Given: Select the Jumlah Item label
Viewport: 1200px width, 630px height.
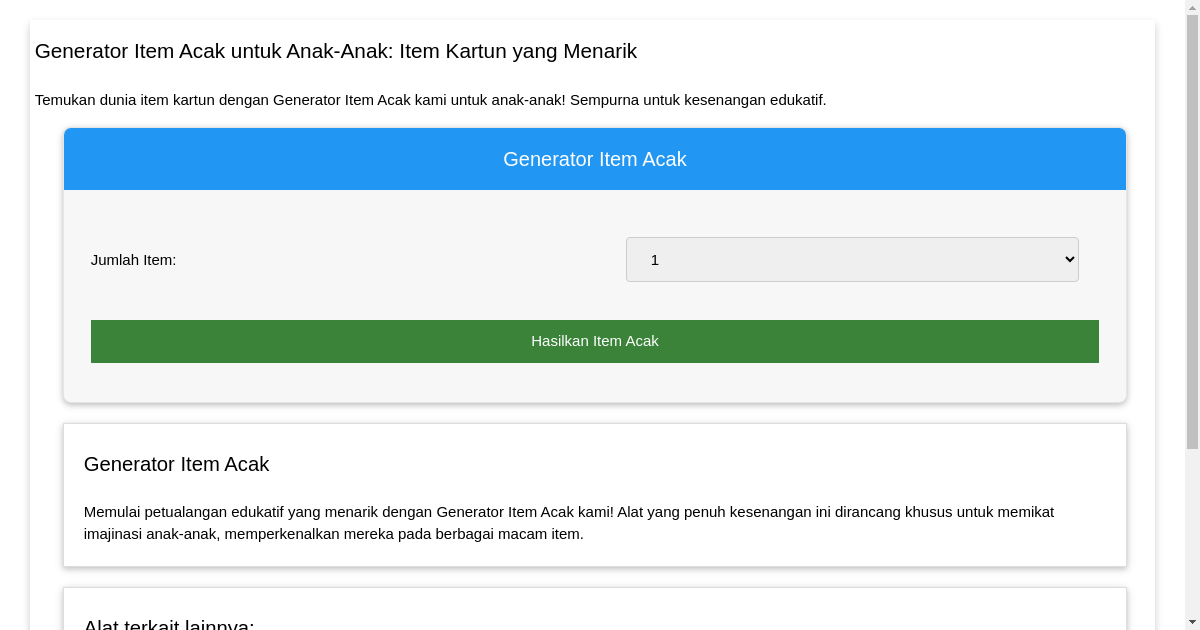Looking at the screenshot, I should pyautogui.click(x=133, y=259).
